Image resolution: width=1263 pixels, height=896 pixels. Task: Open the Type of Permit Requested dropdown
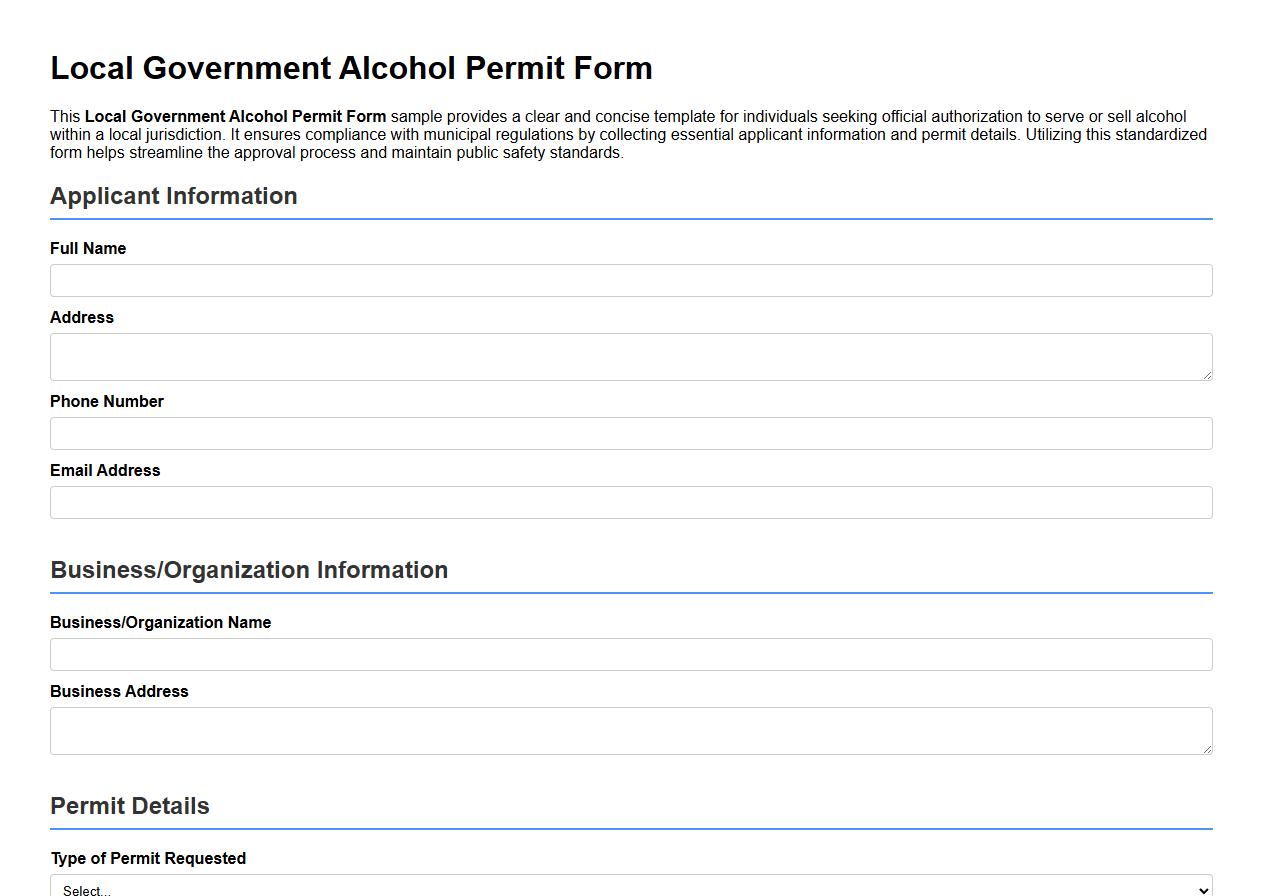point(630,888)
